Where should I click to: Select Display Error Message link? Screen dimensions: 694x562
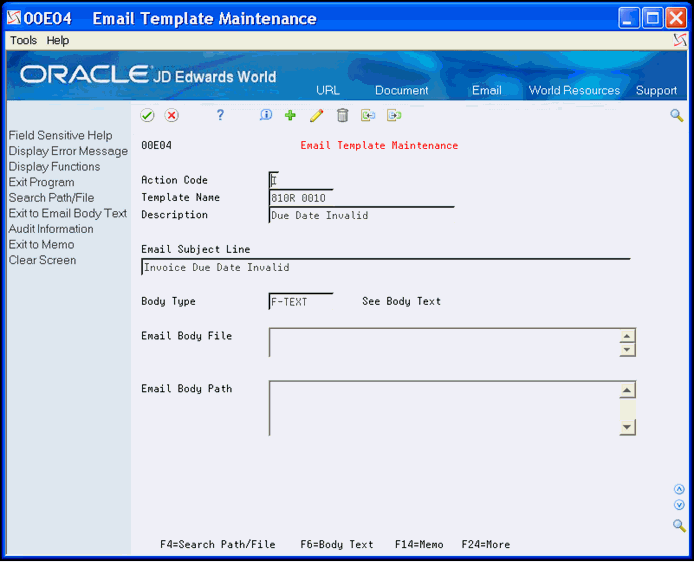click(x=68, y=151)
